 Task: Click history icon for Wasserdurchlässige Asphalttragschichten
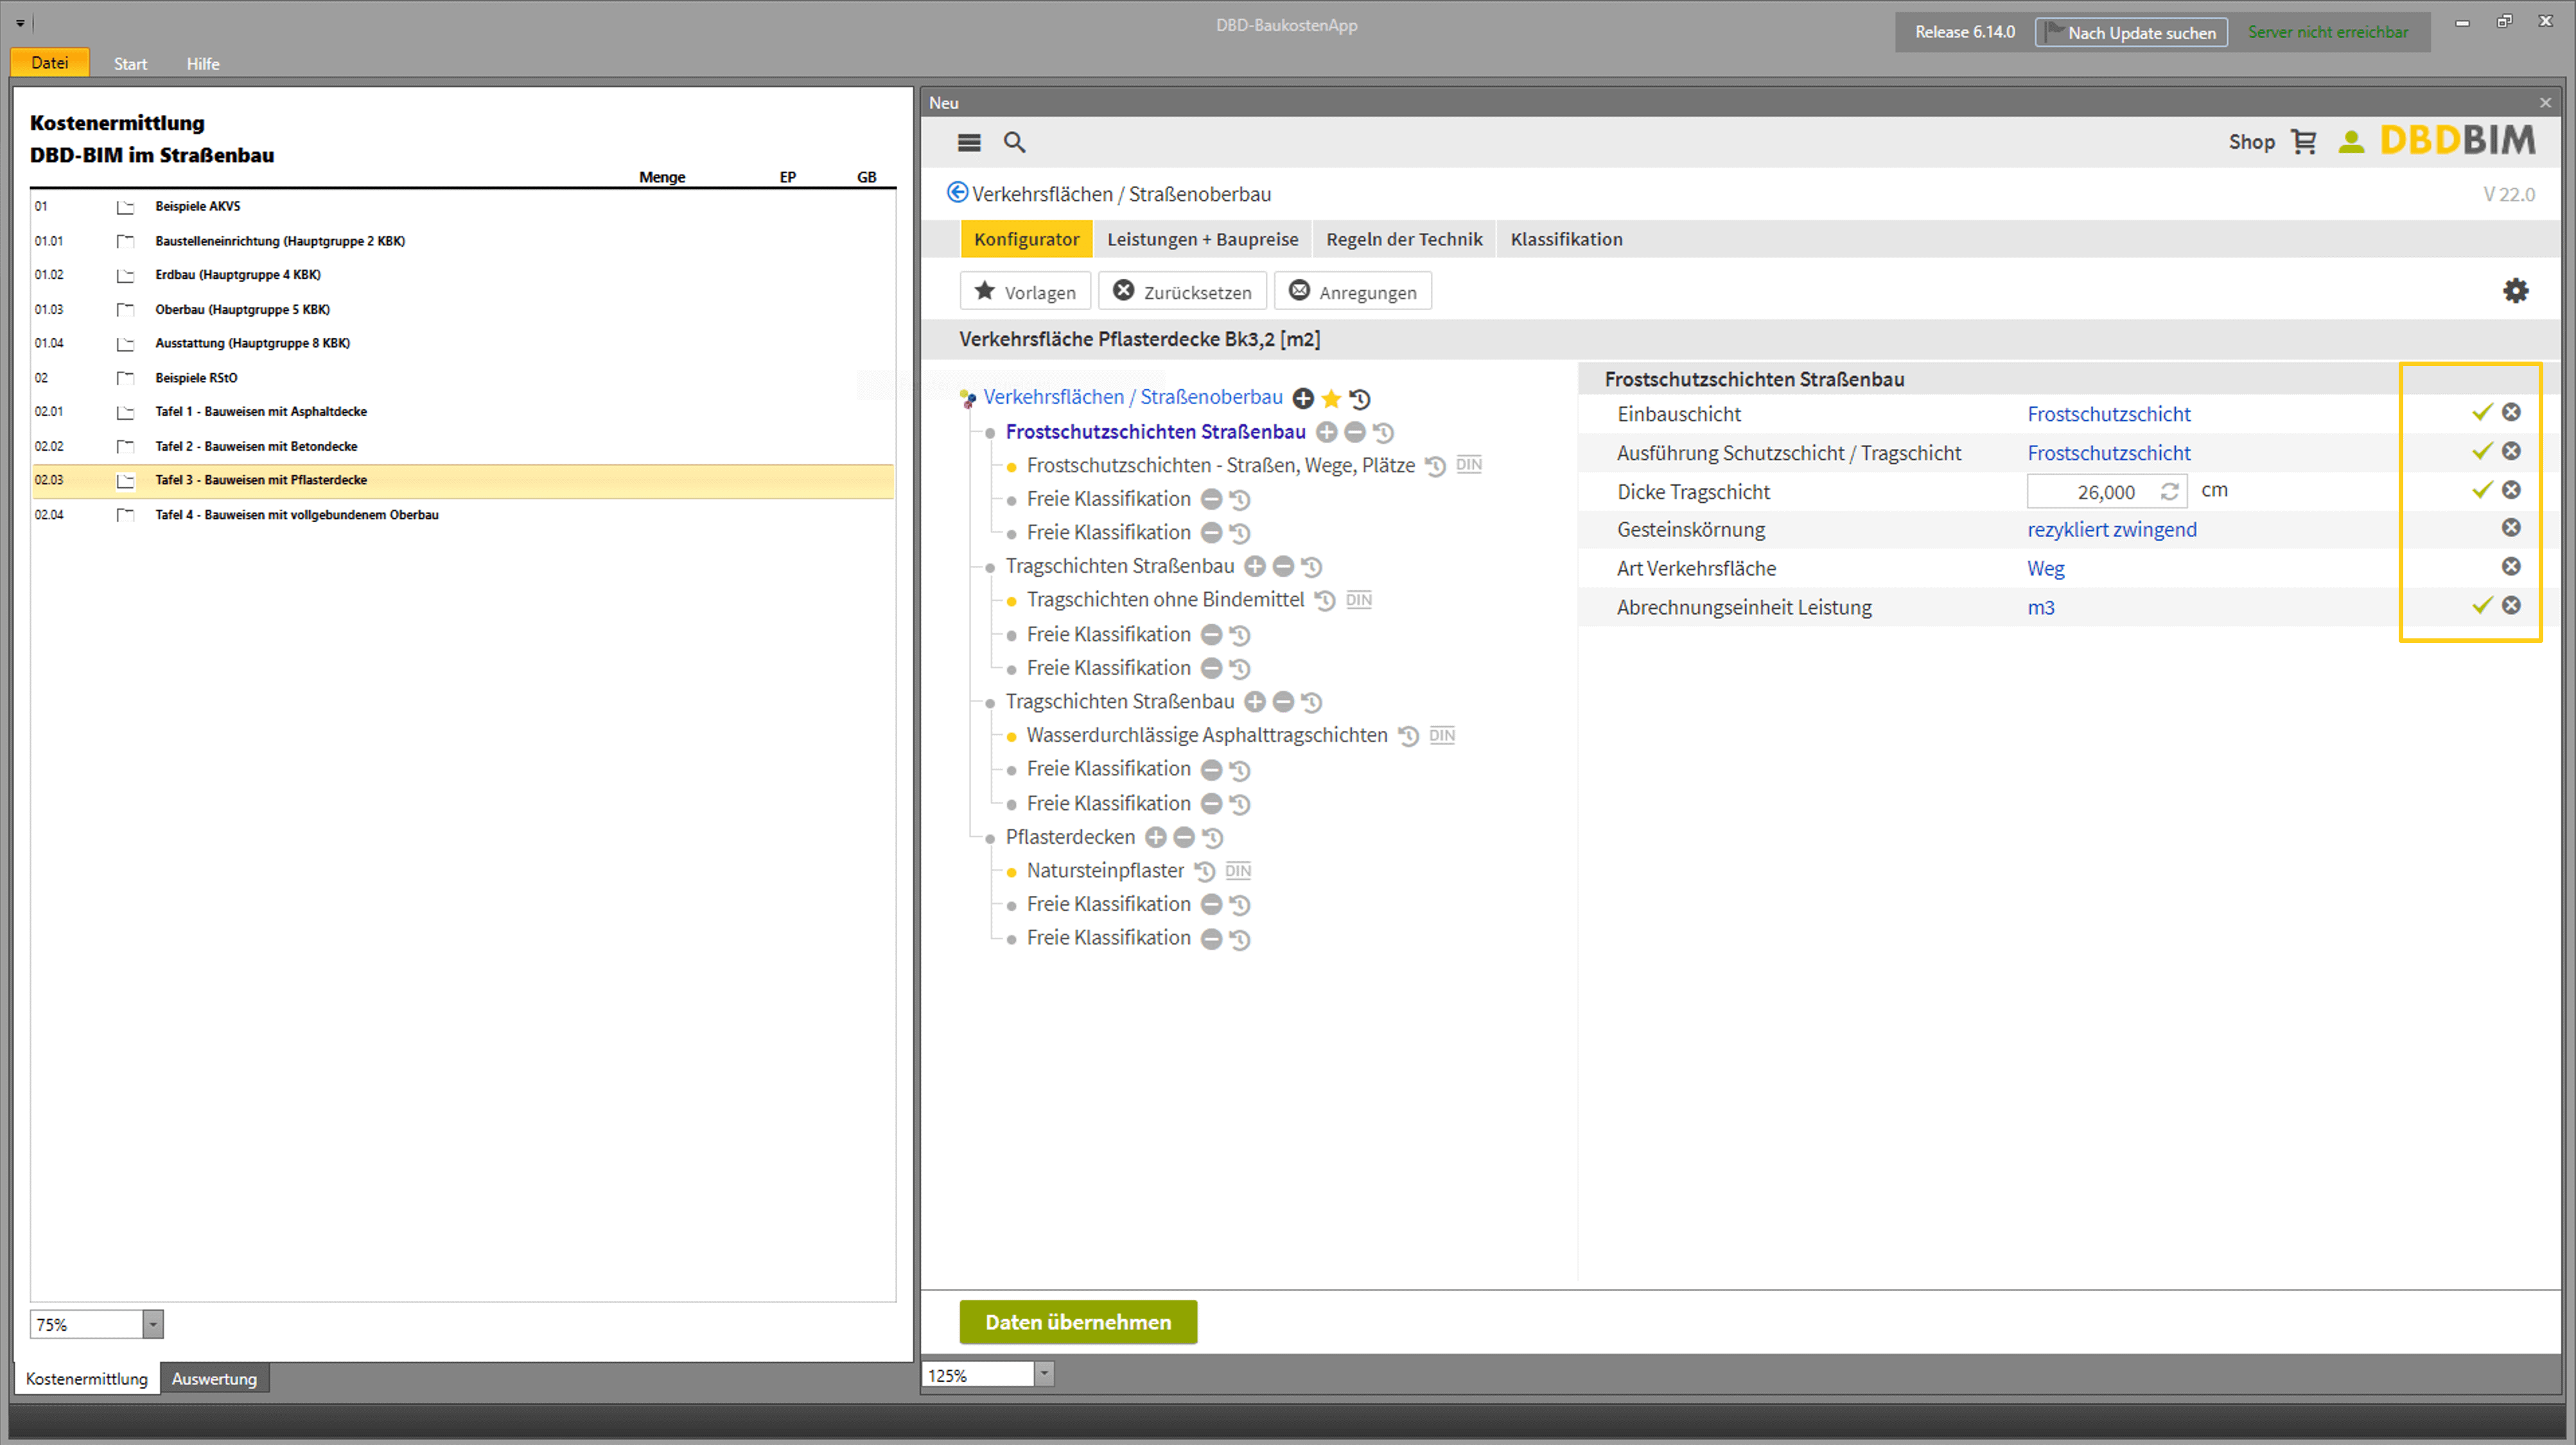pos(1408,736)
